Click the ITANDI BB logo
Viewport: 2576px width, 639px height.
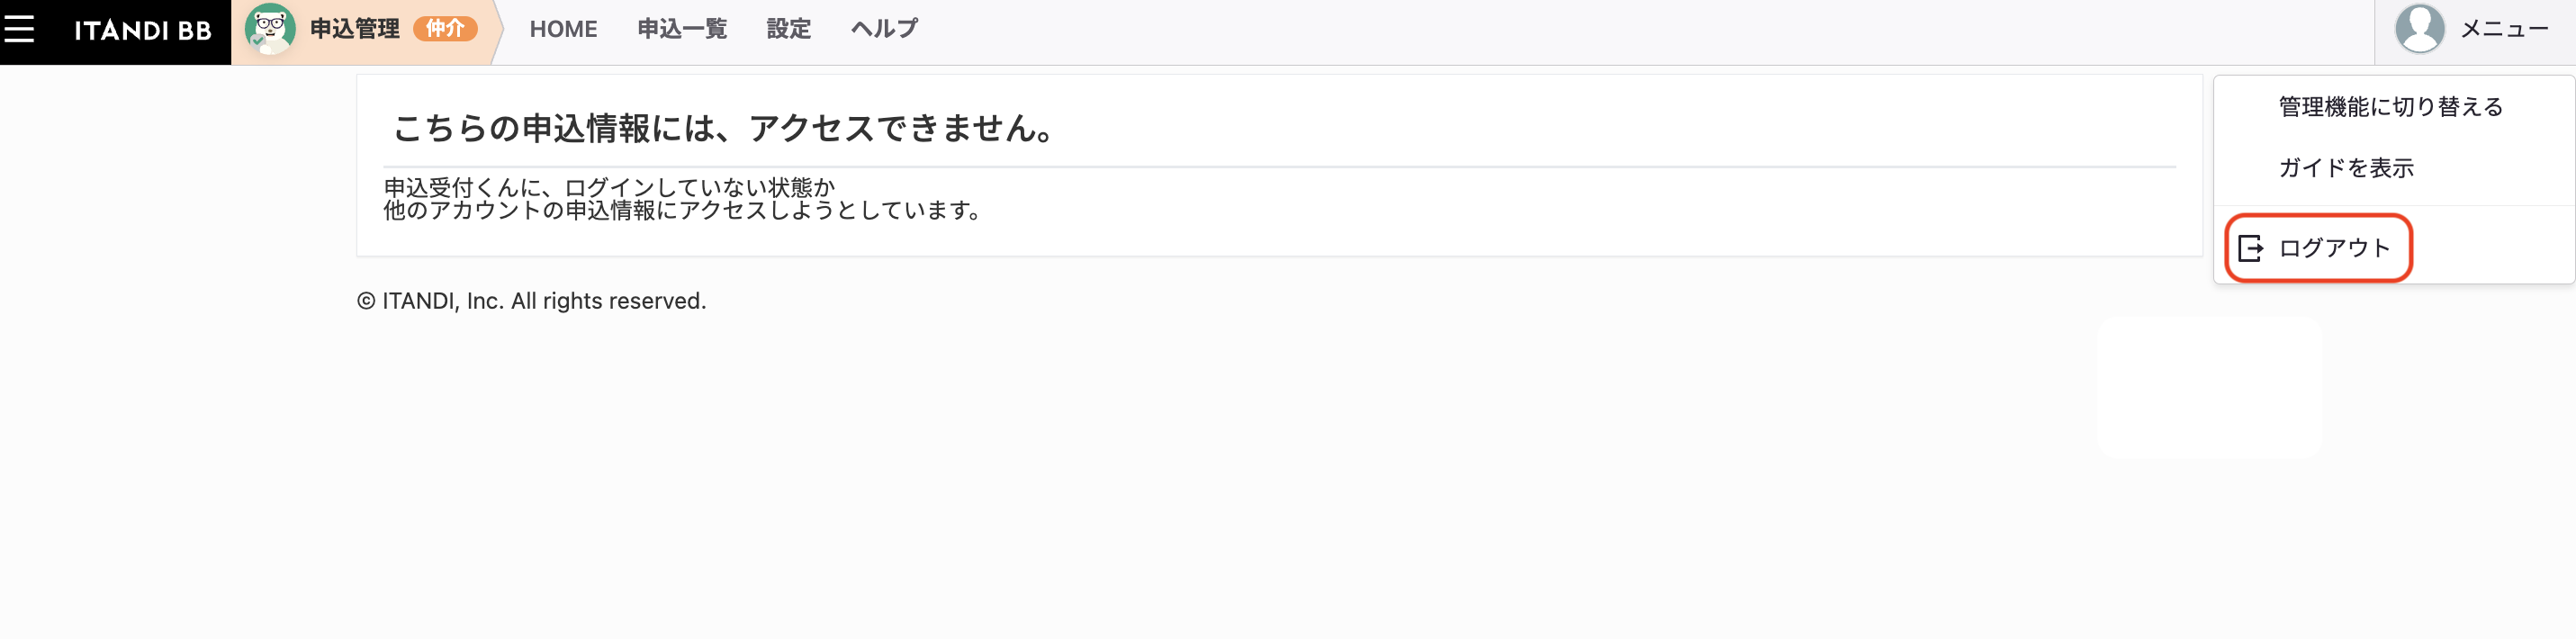click(143, 30)
